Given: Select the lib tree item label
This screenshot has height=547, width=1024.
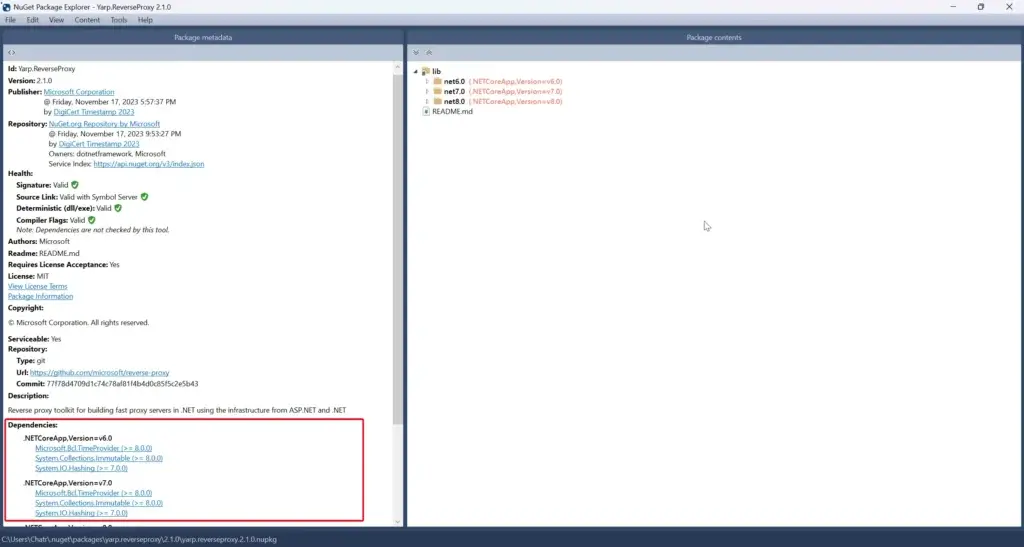Looking at the screenshot, I should tap(436, 72).
